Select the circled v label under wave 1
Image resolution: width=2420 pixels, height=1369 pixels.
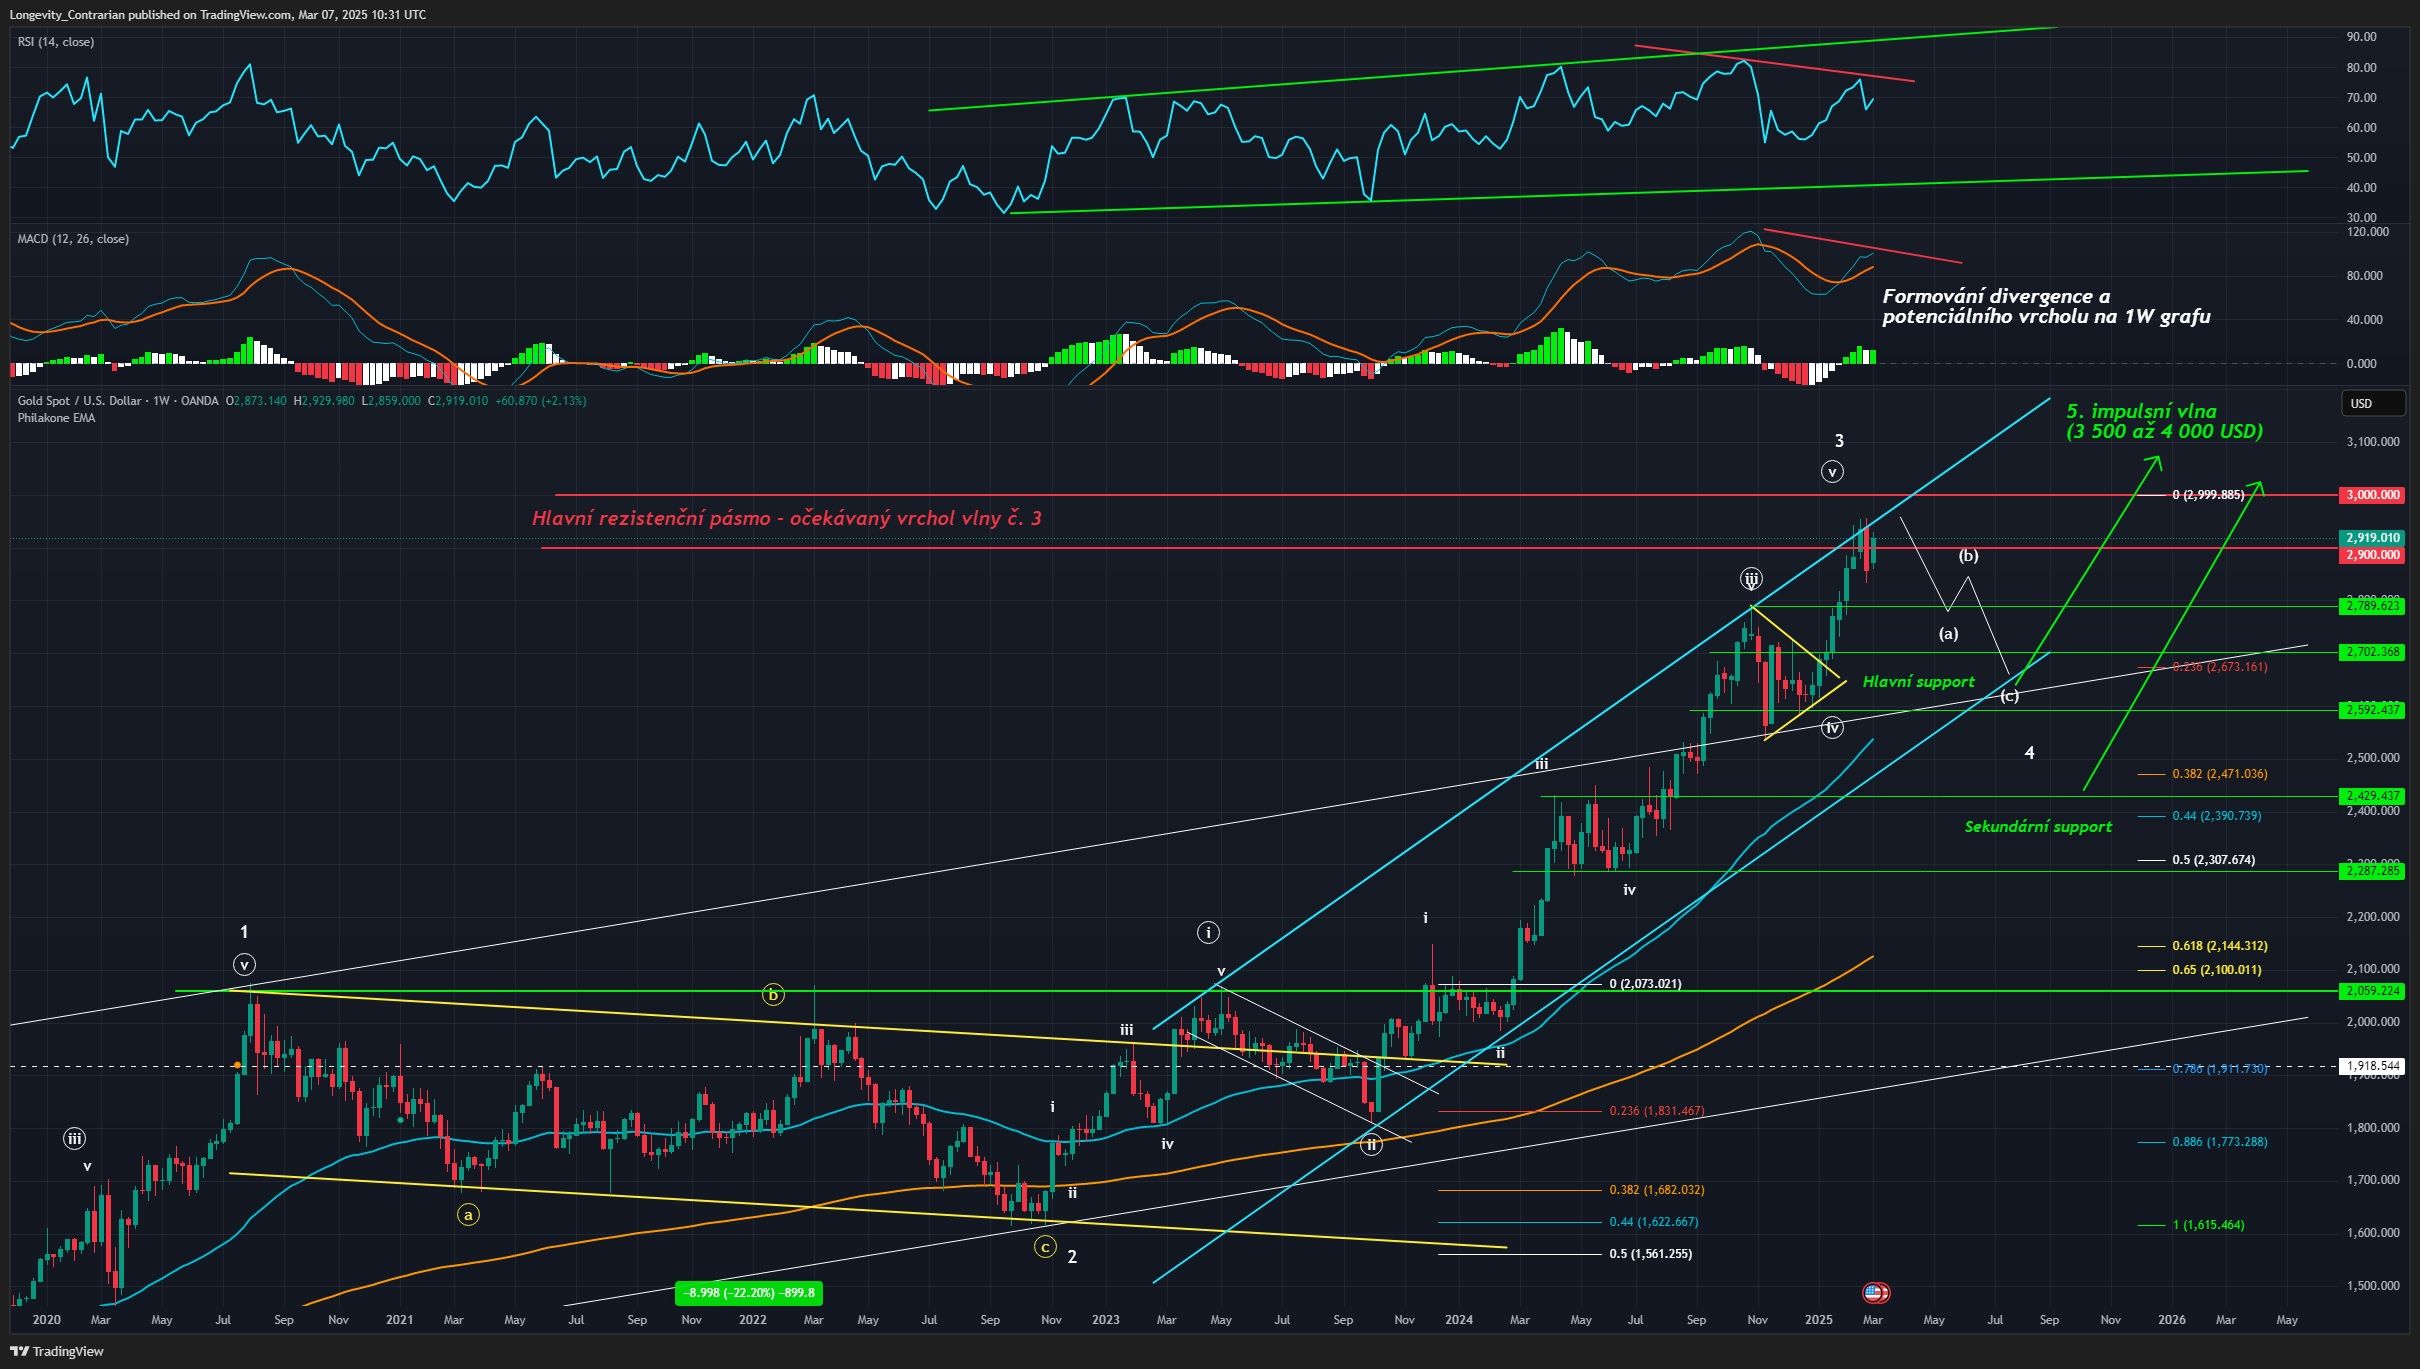(x=244, y=965)
